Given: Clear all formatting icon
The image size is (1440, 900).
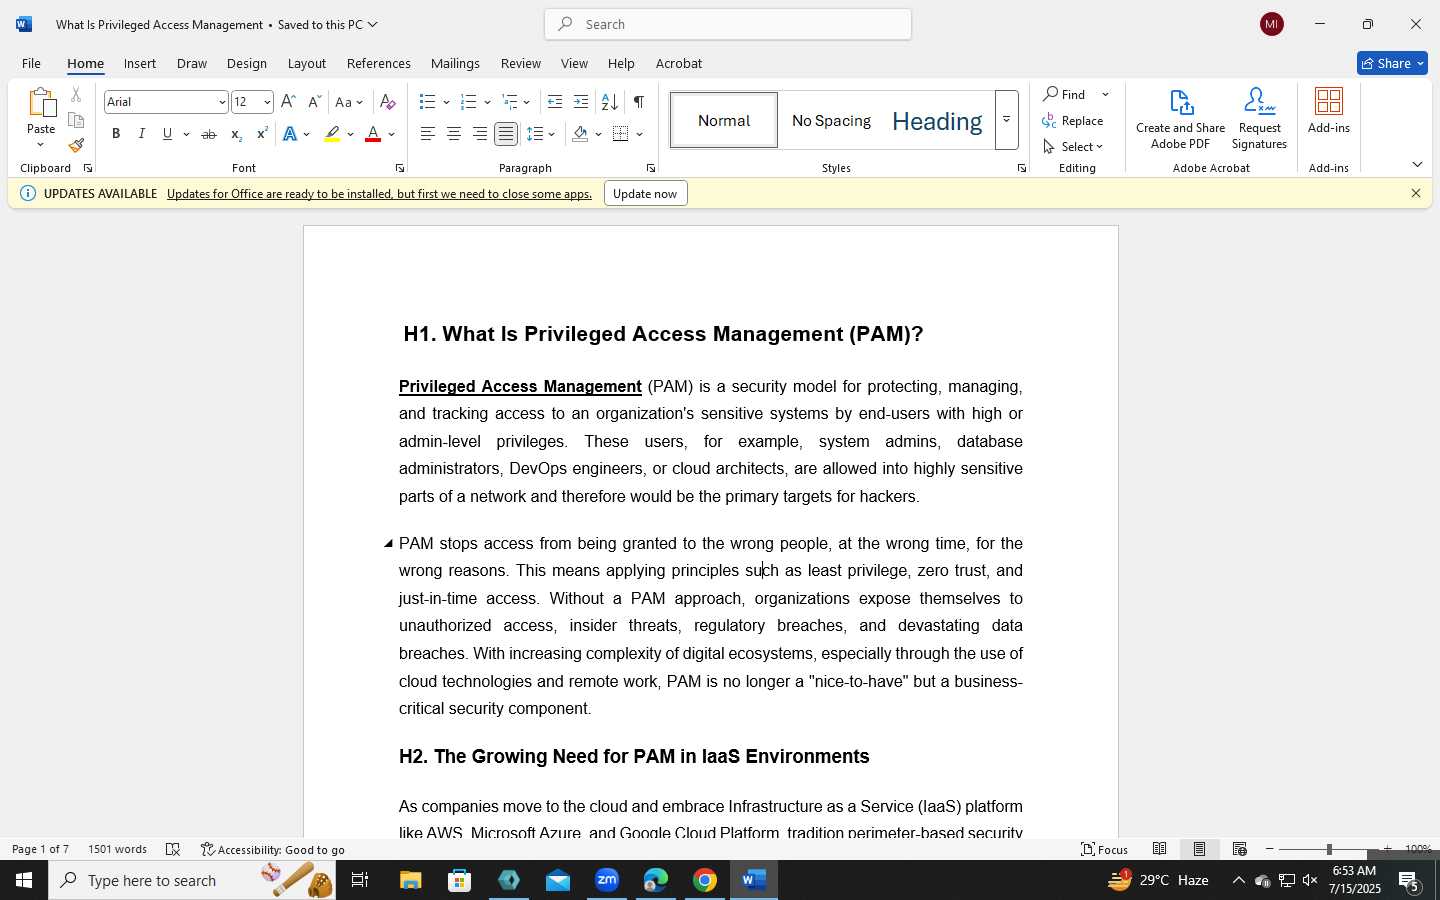Looking at the screenshot, I should (x=388, y=102).
